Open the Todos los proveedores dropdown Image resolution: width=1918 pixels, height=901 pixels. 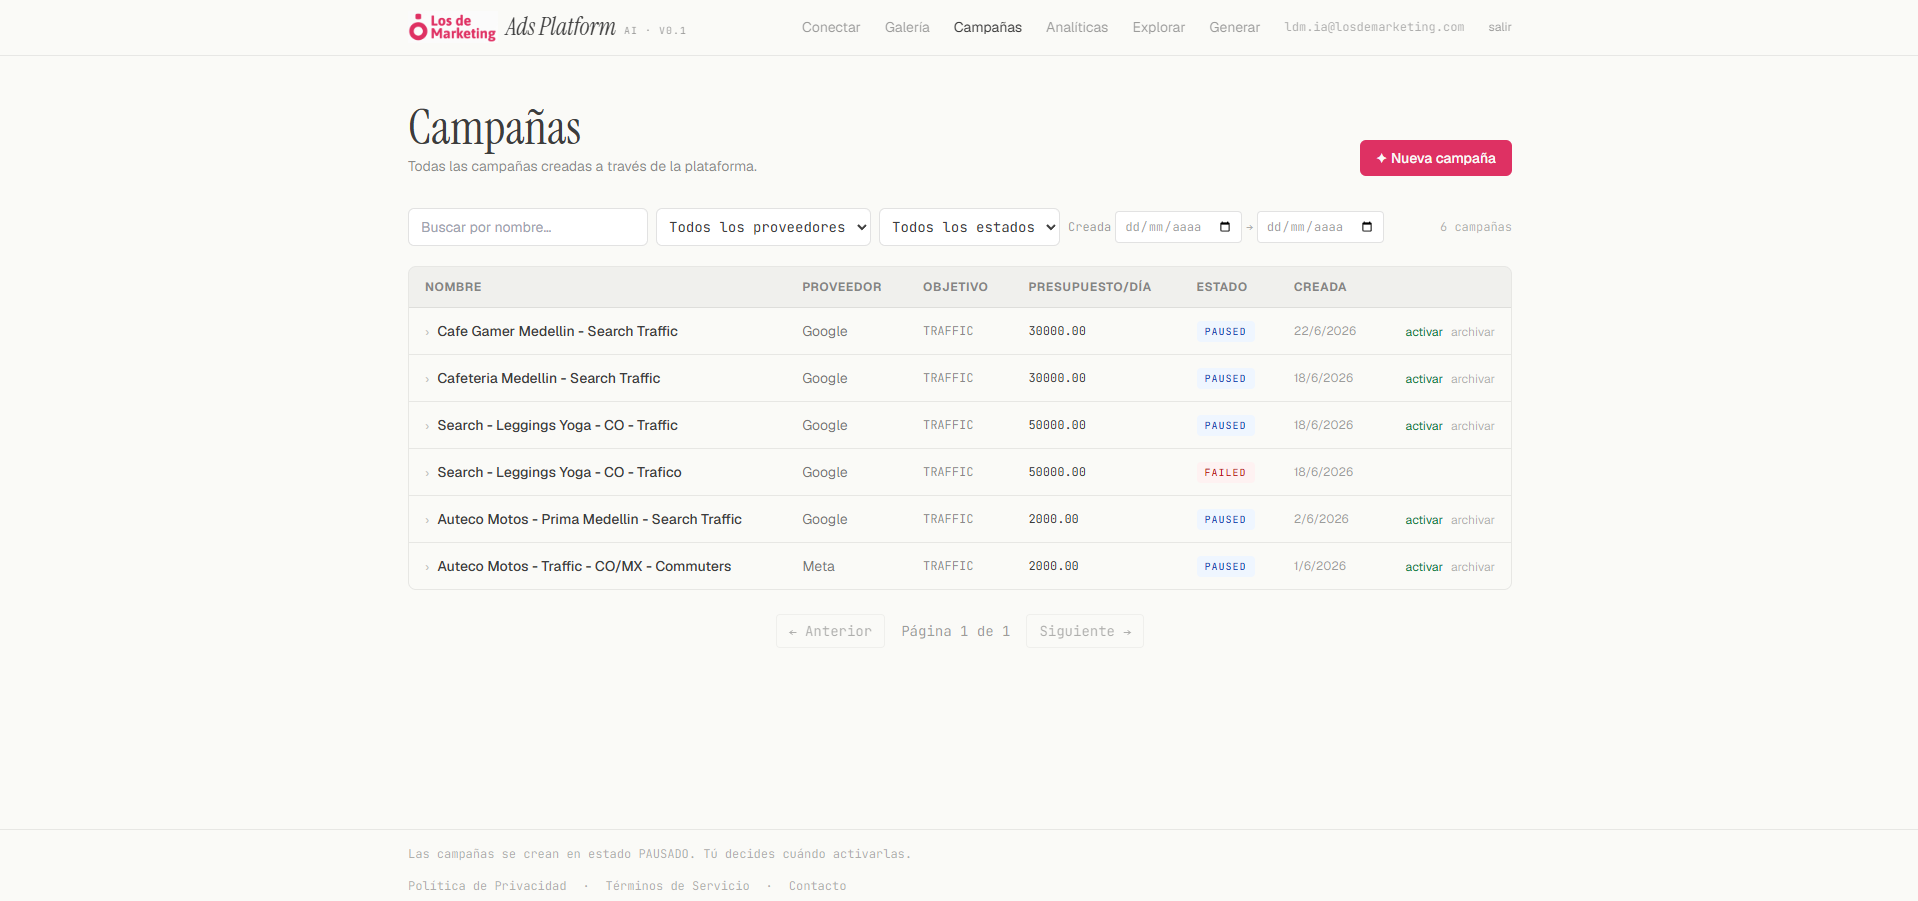point(763,227)
